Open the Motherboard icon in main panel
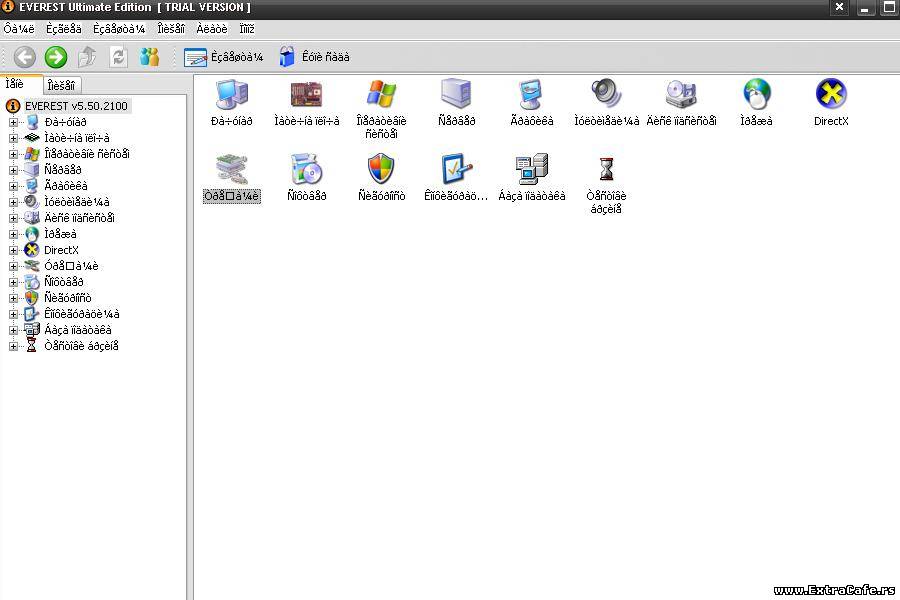 click(x=306, y=95)
